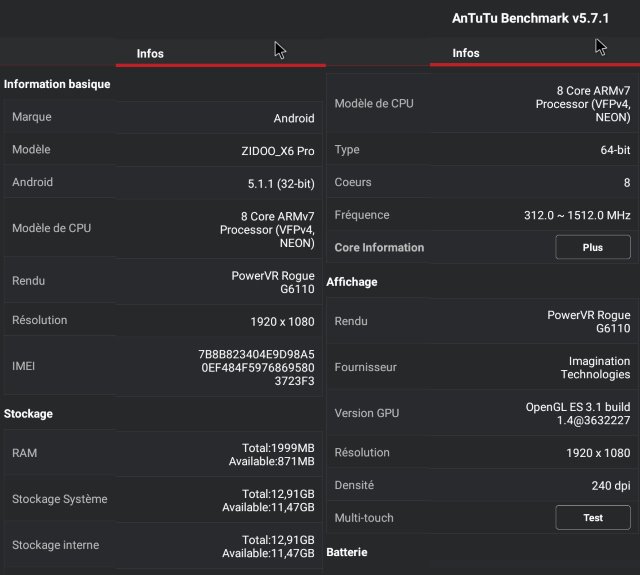640x575 pixels.
Task: Click the Type value 64-bit
Action: pos(615,150)
